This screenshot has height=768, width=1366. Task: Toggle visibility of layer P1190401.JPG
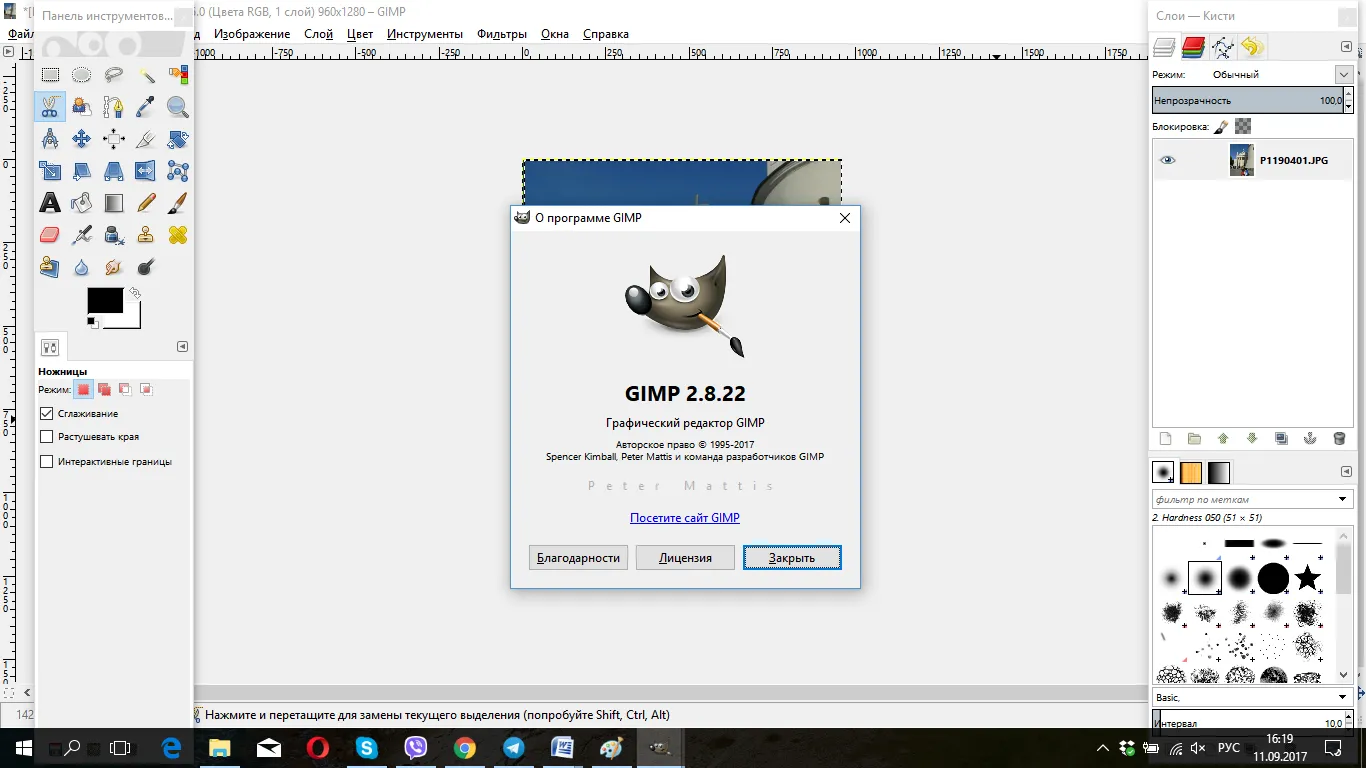1168,160
